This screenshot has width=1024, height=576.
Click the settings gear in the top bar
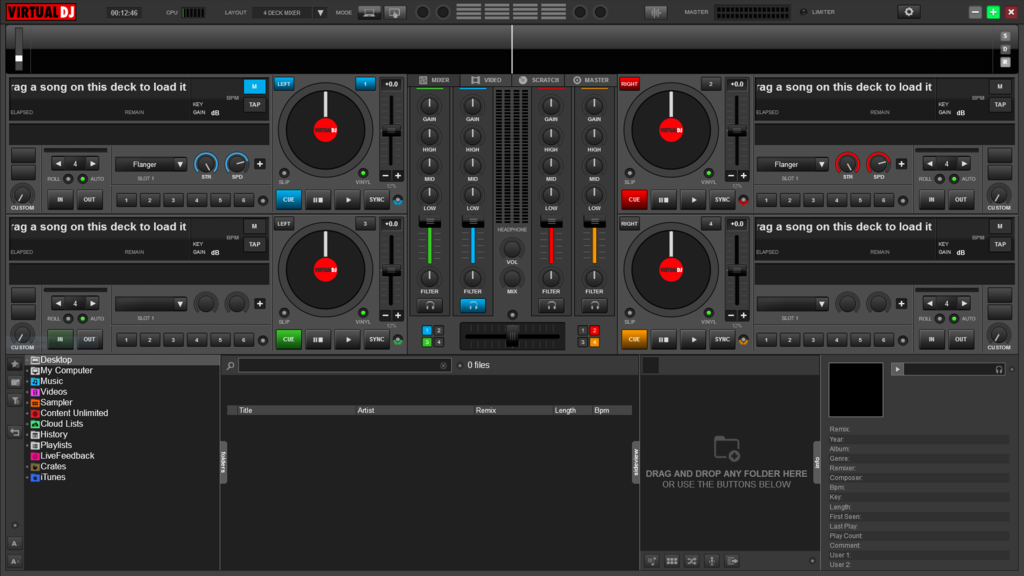909,11
